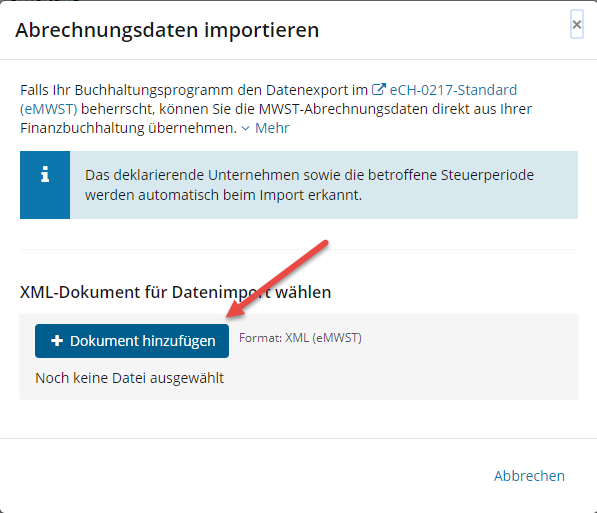
Task: Click the Abrechnungsdaten importieren dialog title
Action: coord(167,30)
